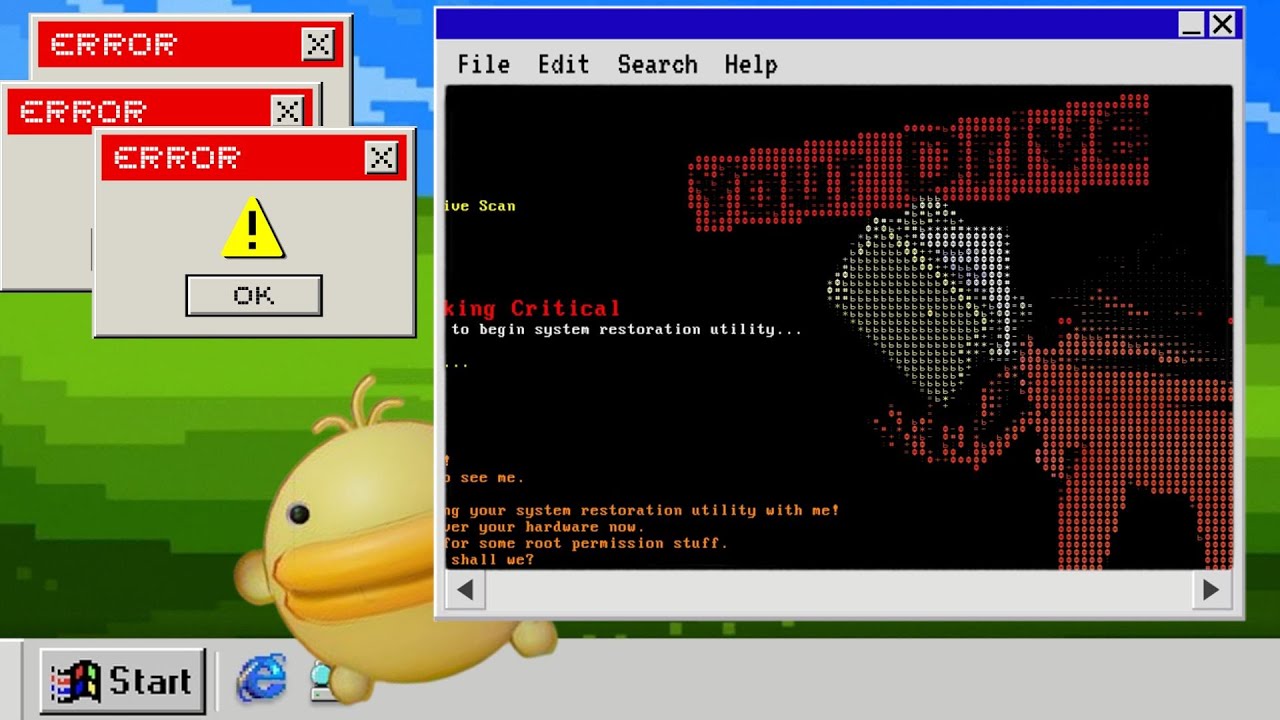Click the ASCII-art red banner text
This screenshot has width=1280, height=720.
[x=918, y=165]
